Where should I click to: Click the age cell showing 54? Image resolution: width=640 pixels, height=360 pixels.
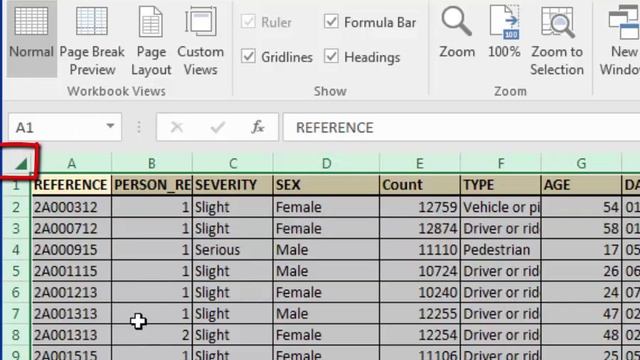coord(581,207)
